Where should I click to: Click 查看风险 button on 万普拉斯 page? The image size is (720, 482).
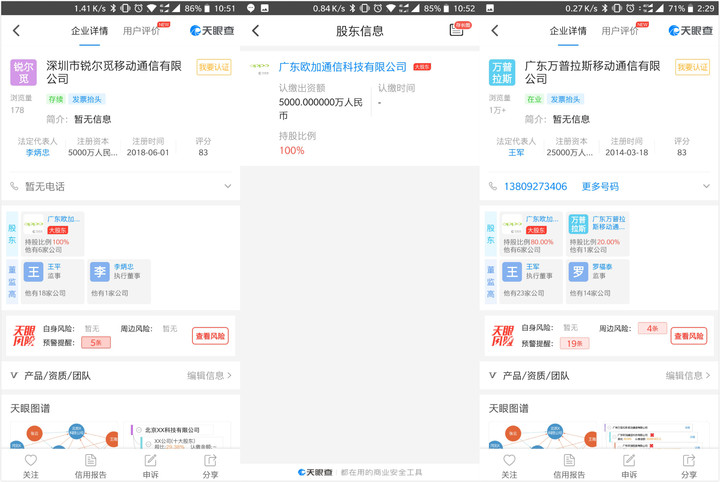point(689,336)
